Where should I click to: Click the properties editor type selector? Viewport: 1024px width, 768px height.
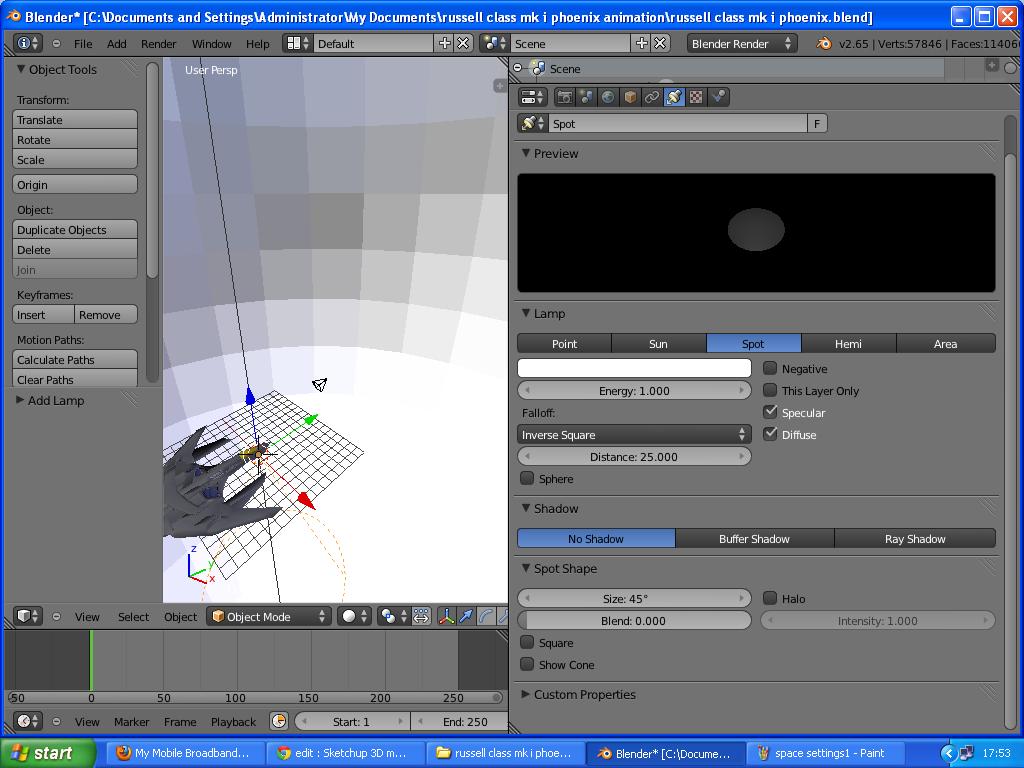(x=532, y=97)
